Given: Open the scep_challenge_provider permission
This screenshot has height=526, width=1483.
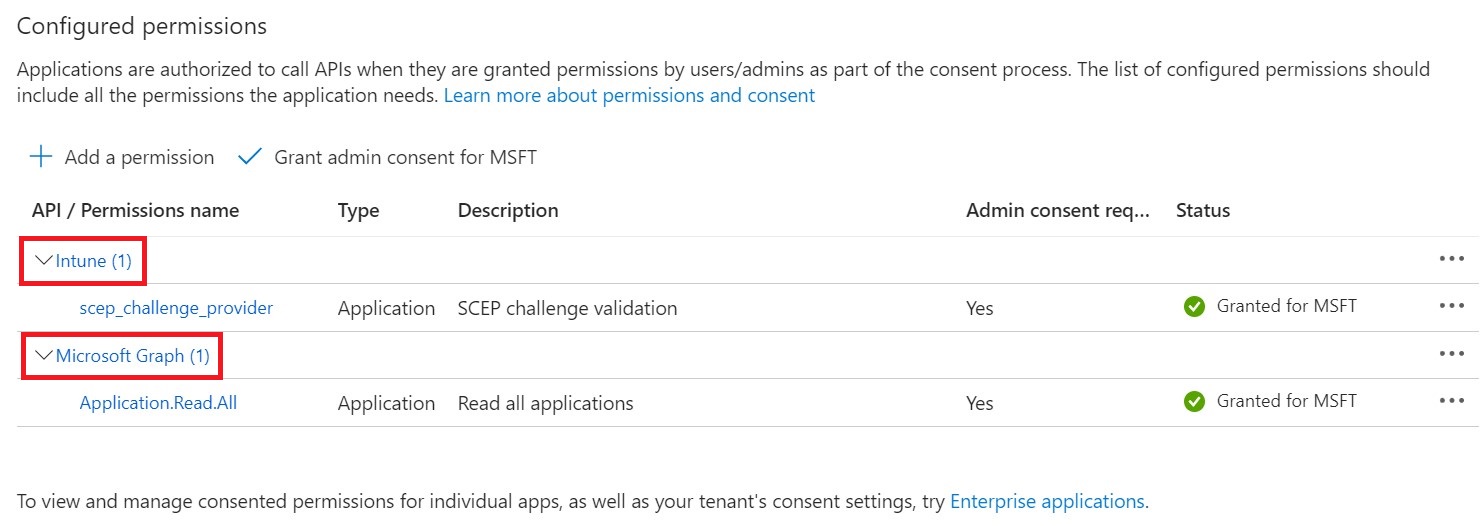Looking at the screenshot, I should tap(176, 308).
